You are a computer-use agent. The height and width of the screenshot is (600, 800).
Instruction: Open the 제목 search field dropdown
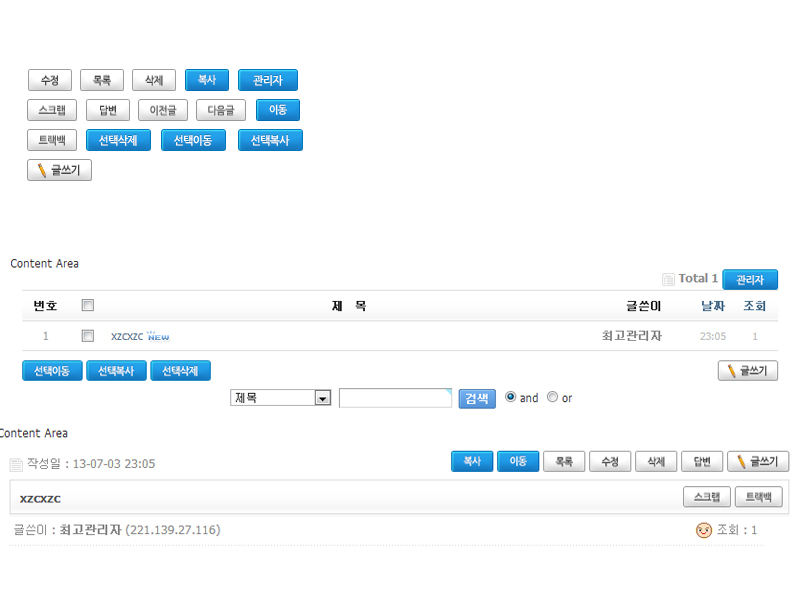coord(322,398)
